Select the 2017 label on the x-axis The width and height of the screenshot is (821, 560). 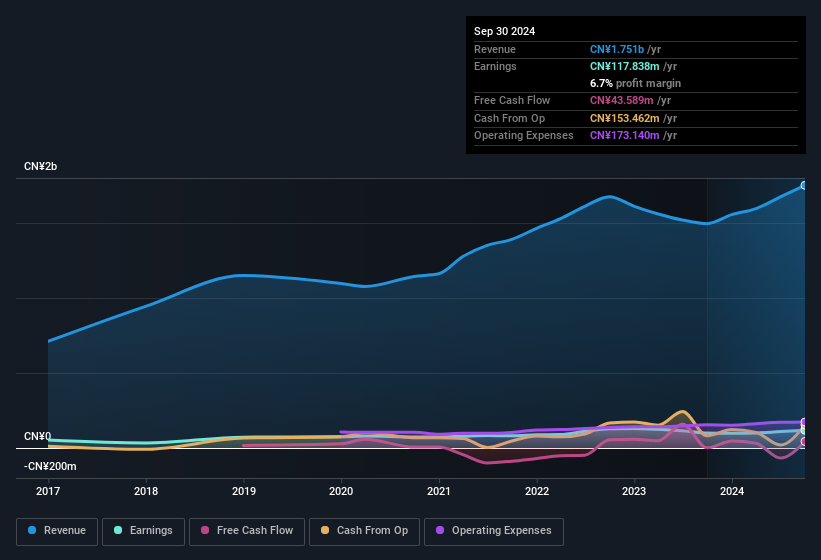coord(48,491)
